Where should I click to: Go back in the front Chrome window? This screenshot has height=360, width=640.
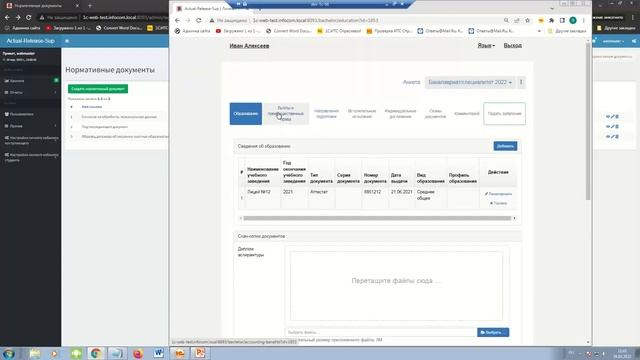coord(177,20)
